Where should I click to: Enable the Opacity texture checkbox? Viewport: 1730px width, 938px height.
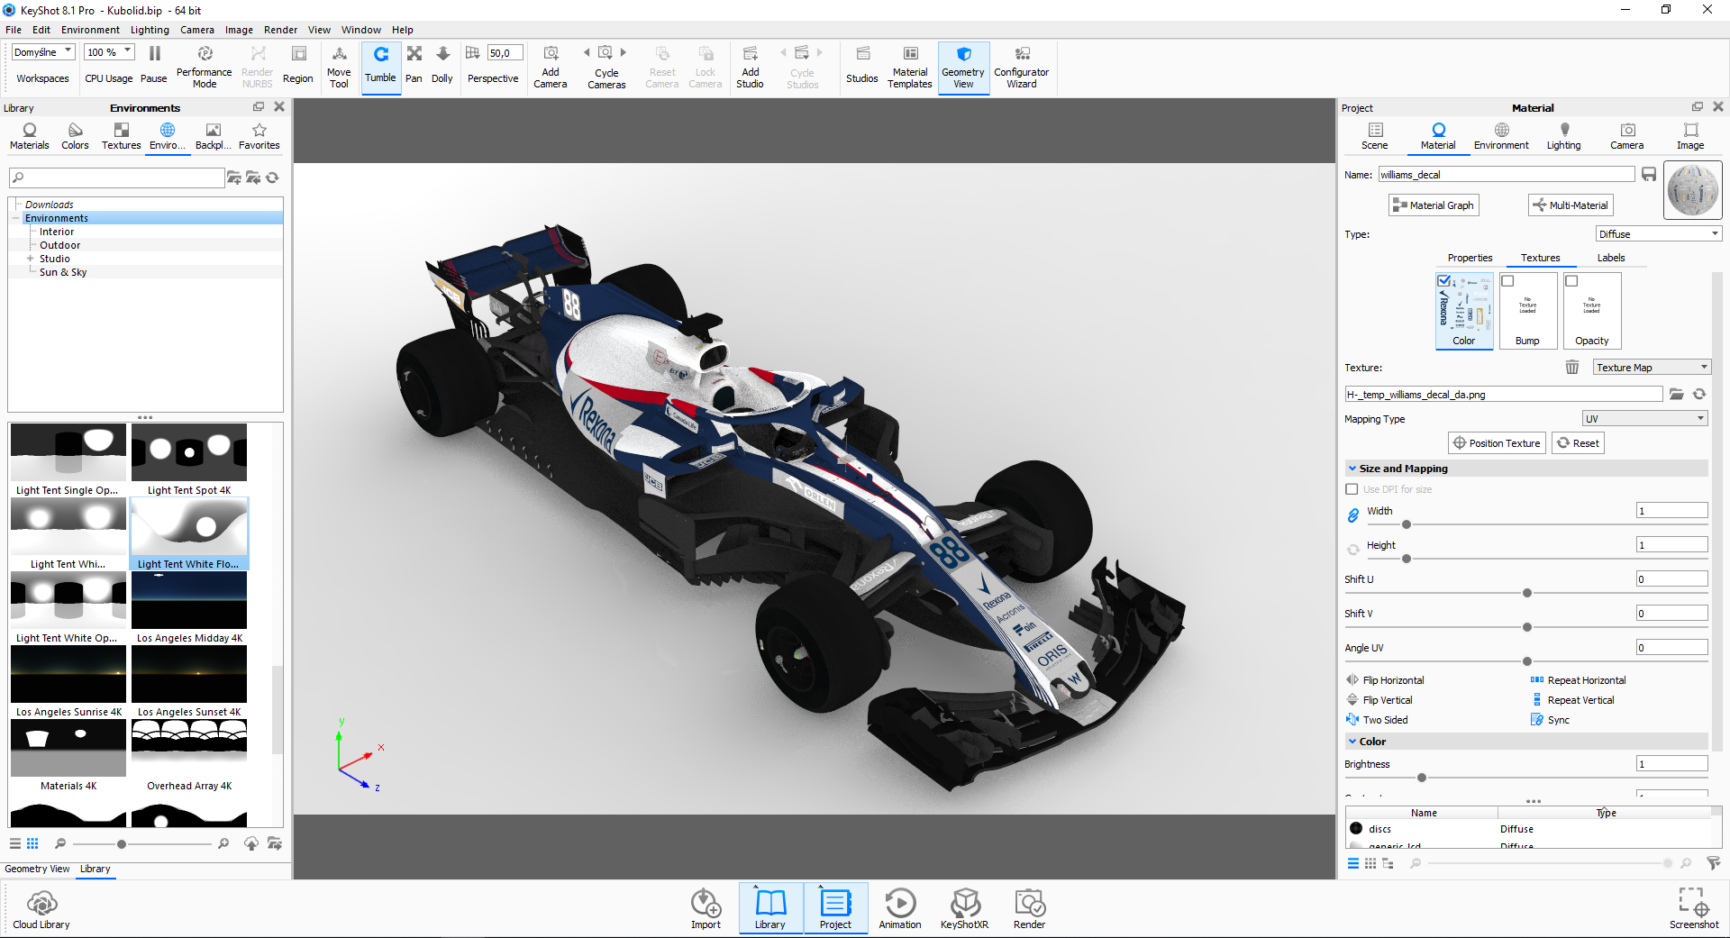coord(1572,281)
